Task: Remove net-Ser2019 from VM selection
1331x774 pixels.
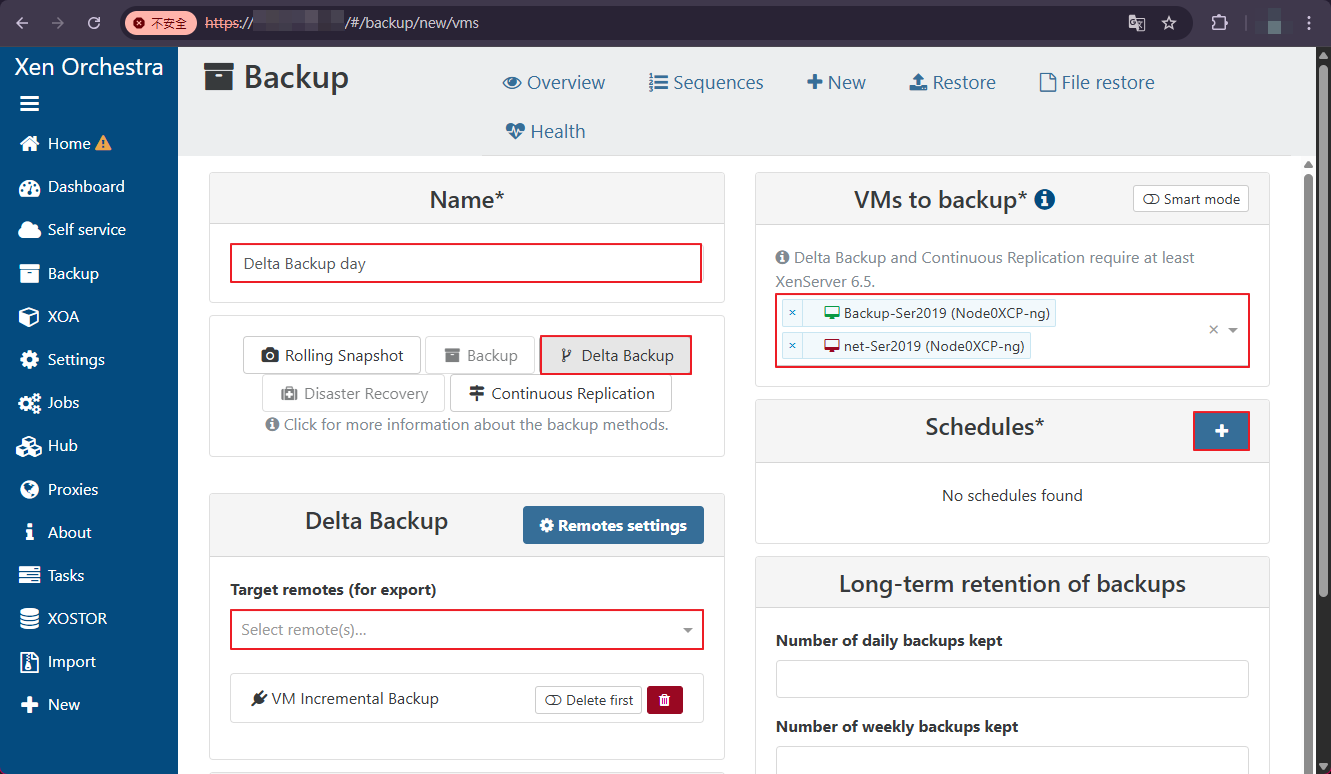Action: pos(793,346)
